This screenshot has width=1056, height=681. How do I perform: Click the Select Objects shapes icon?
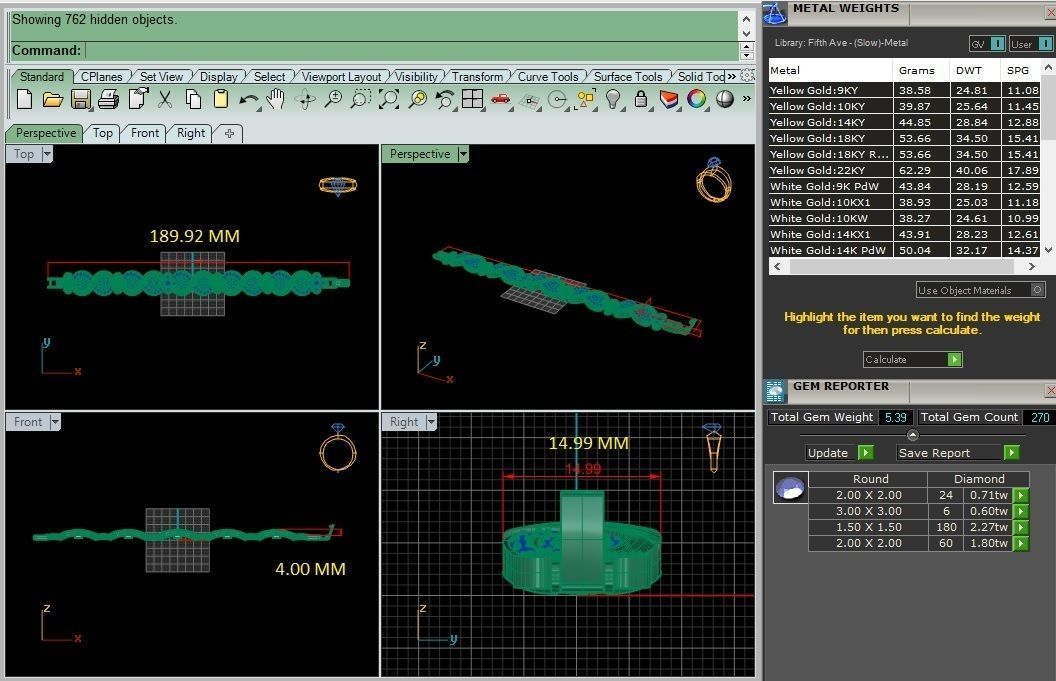(x=585, y=100)
